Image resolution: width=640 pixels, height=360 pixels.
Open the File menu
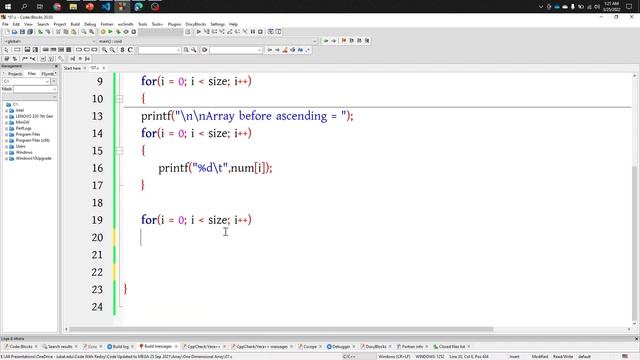pos(5,24)
